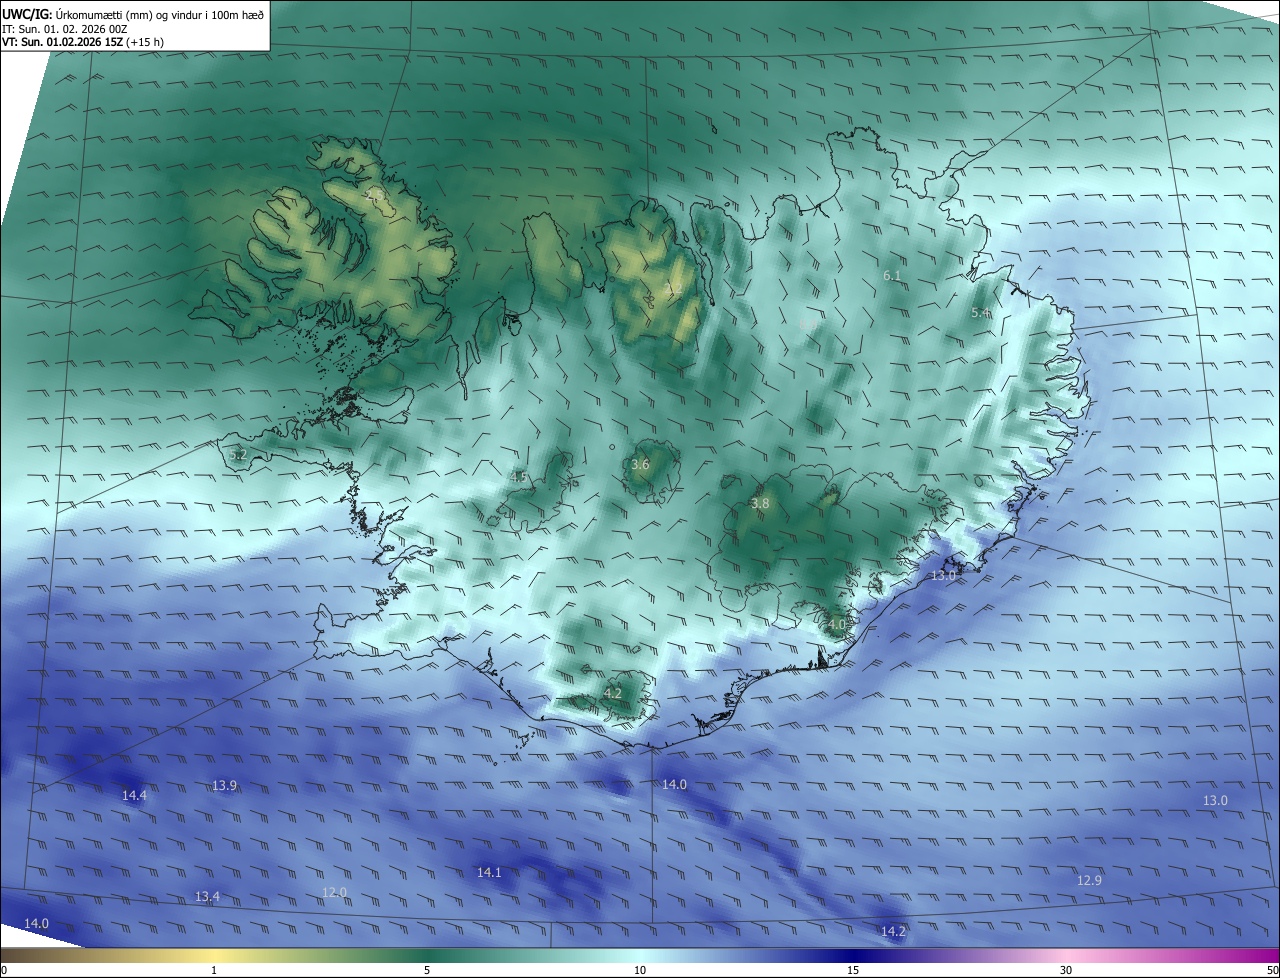Click the 13.9 value label
The image size is (1280, 978).
click(224, 786)
